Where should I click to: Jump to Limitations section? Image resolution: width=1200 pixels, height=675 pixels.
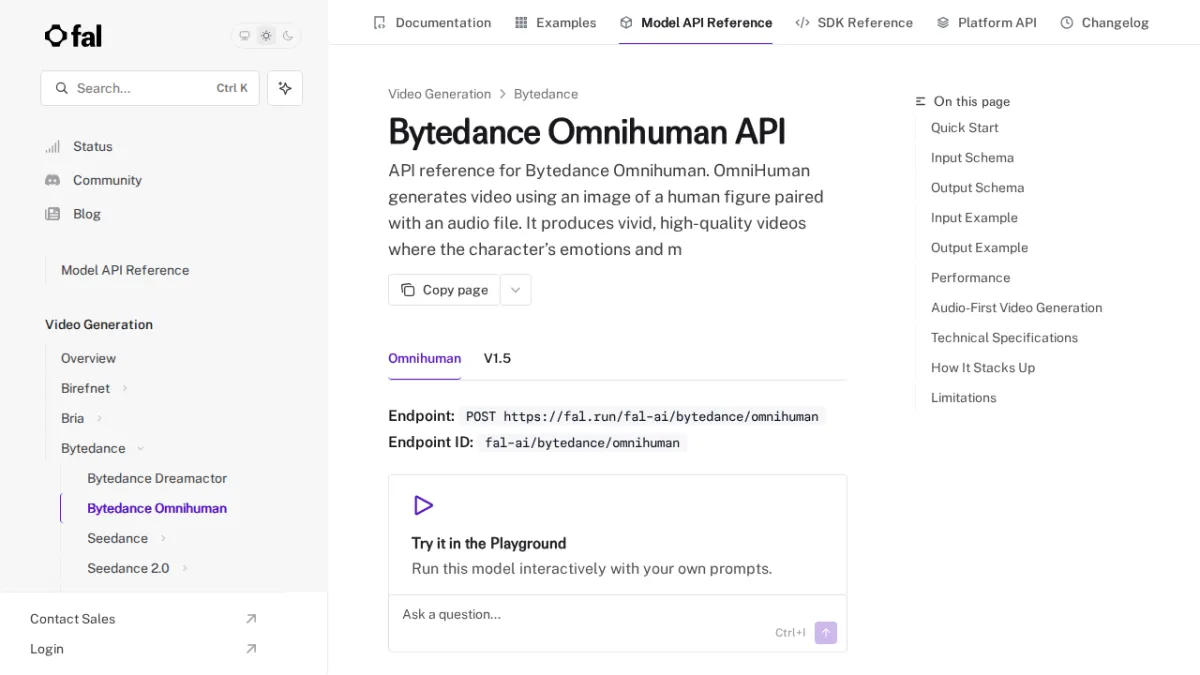coord(964,398)
